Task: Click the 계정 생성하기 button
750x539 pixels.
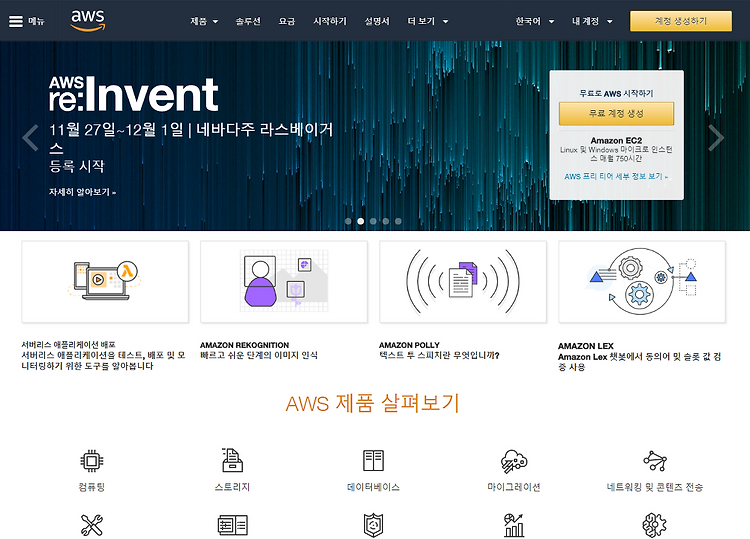Action: [x=681, y=21]
